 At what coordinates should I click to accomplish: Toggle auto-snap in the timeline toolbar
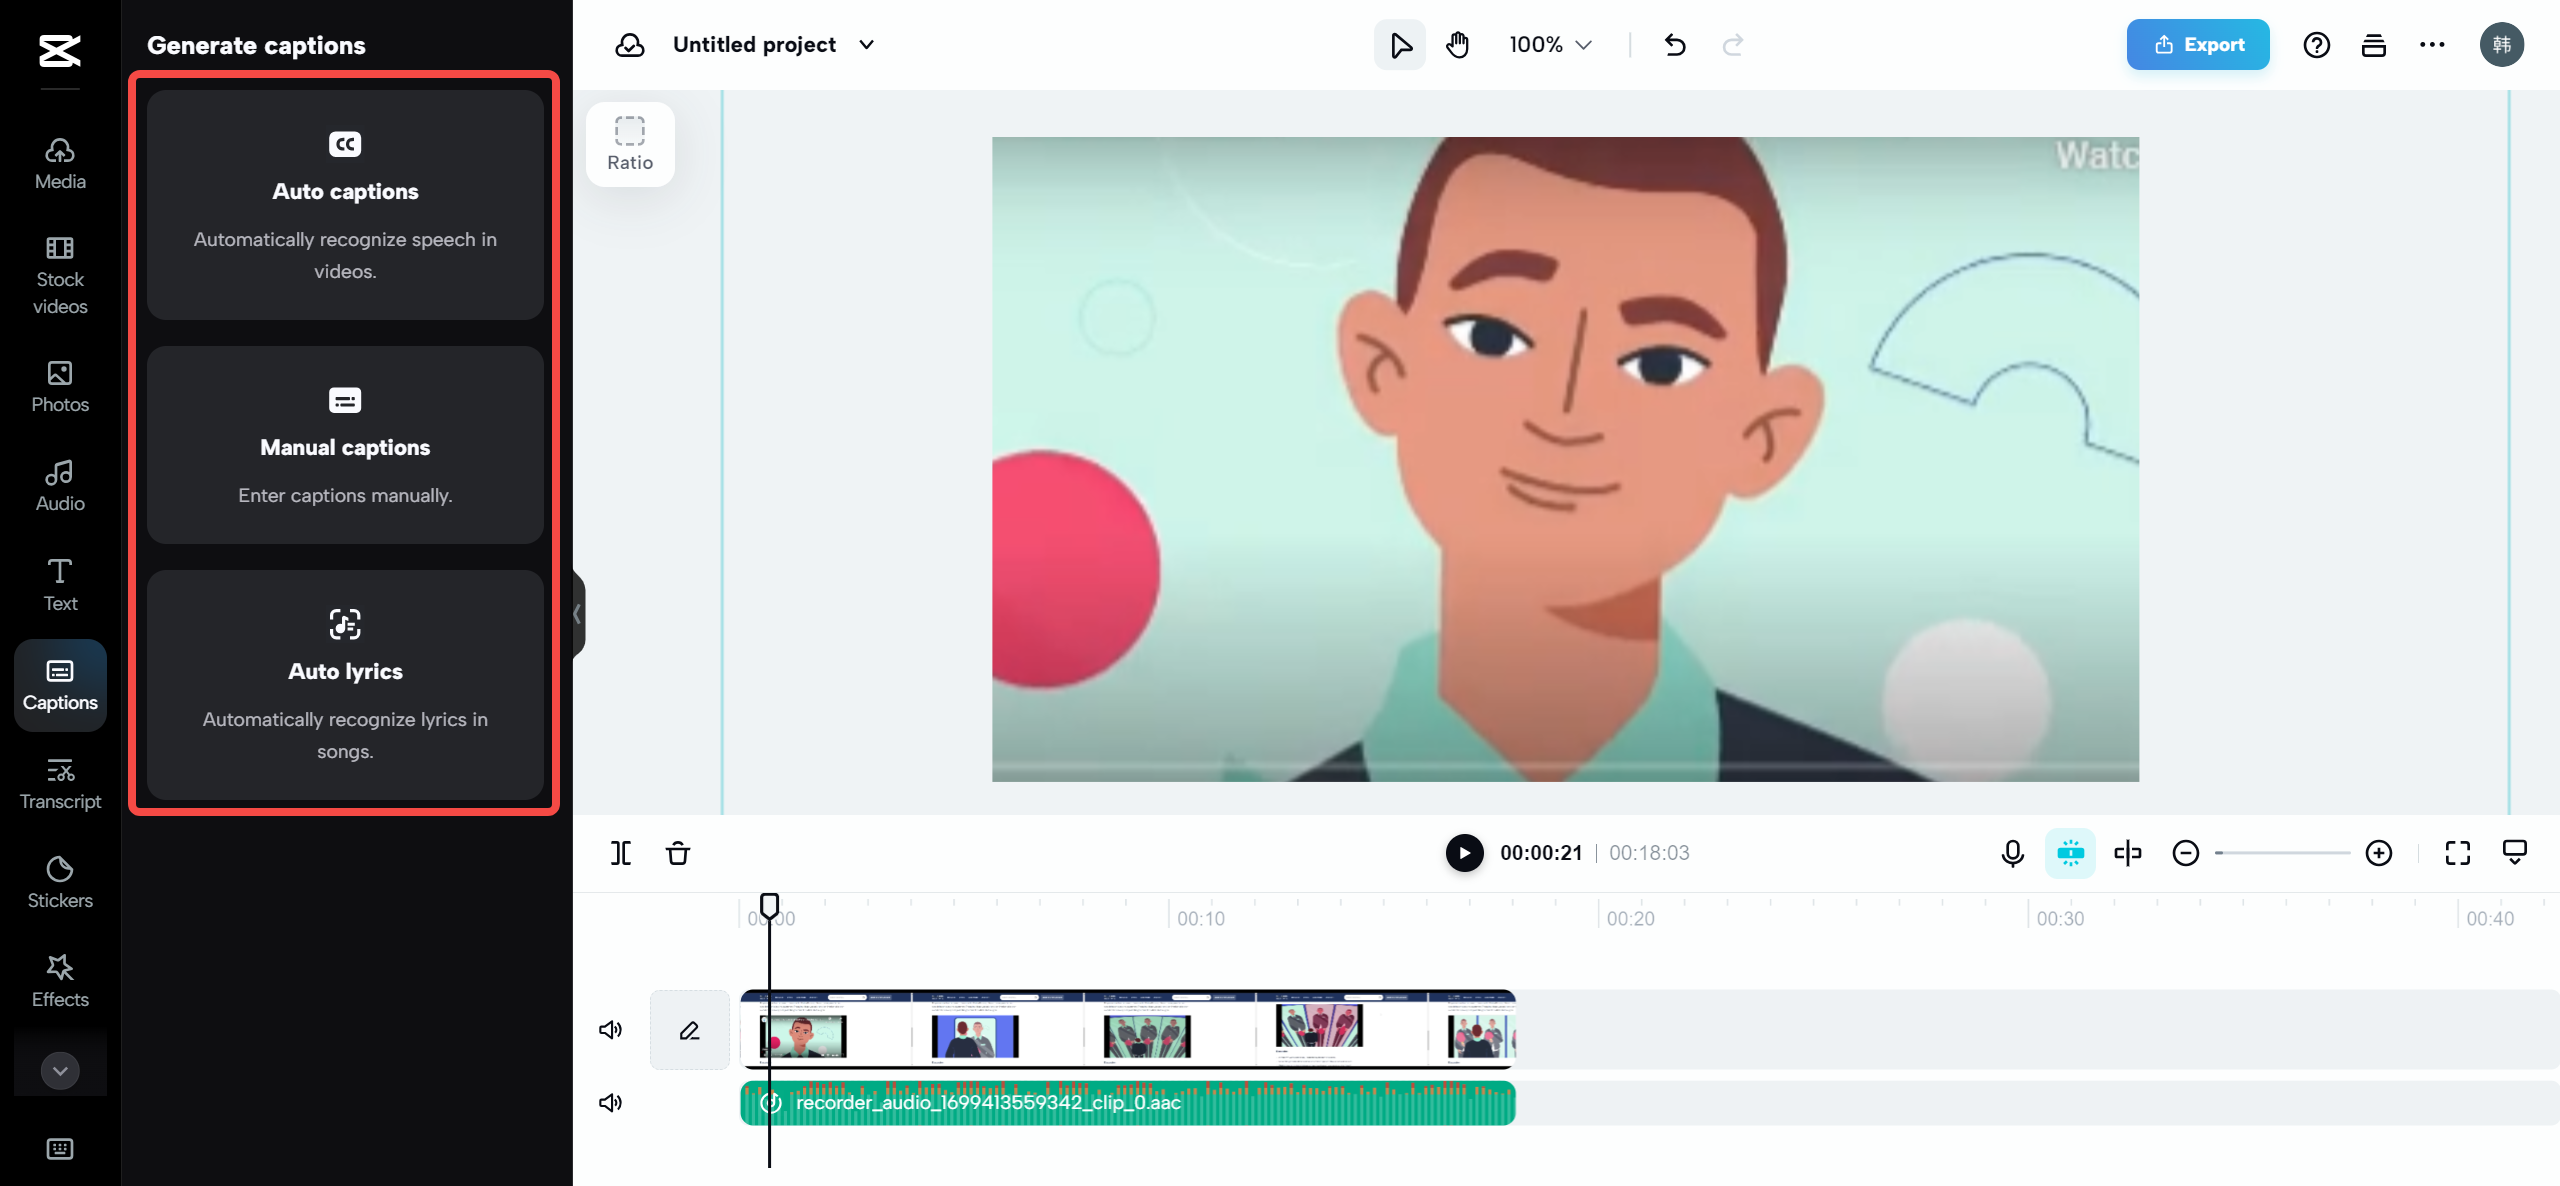click(x=2070, y=853)
